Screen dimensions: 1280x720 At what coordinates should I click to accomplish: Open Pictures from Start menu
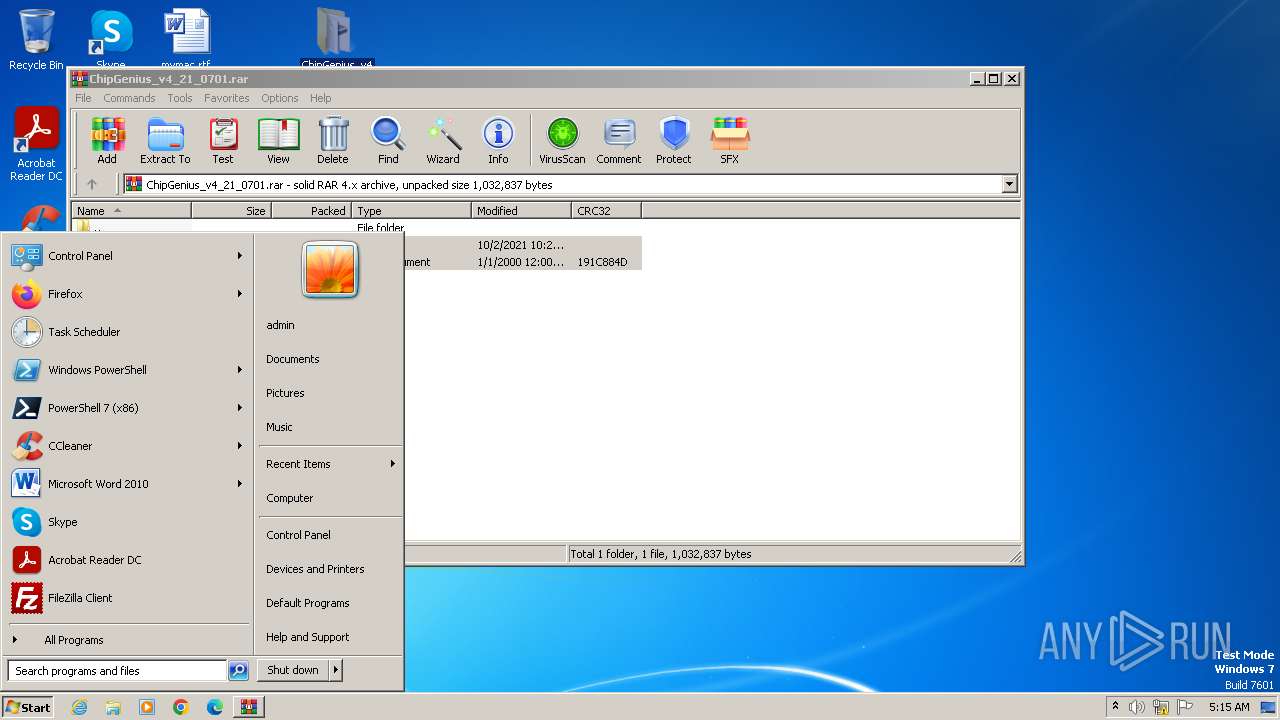285,393
